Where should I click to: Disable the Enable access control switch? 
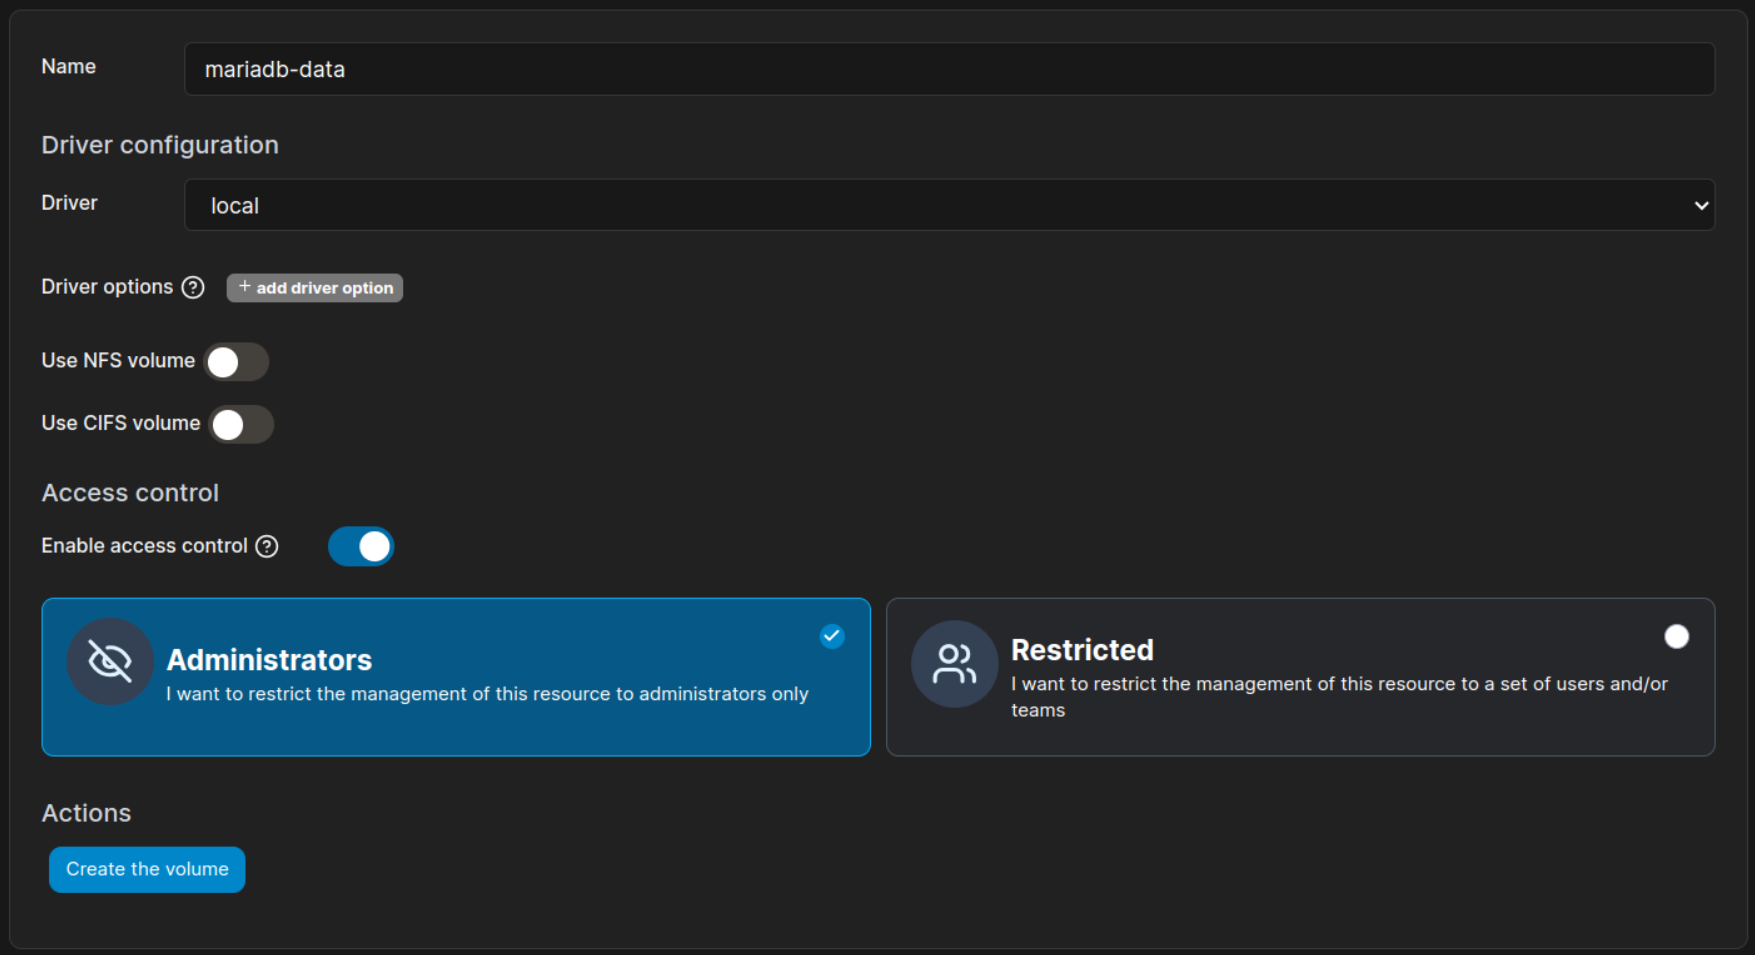pyautogui.click(x=361, y=547)
